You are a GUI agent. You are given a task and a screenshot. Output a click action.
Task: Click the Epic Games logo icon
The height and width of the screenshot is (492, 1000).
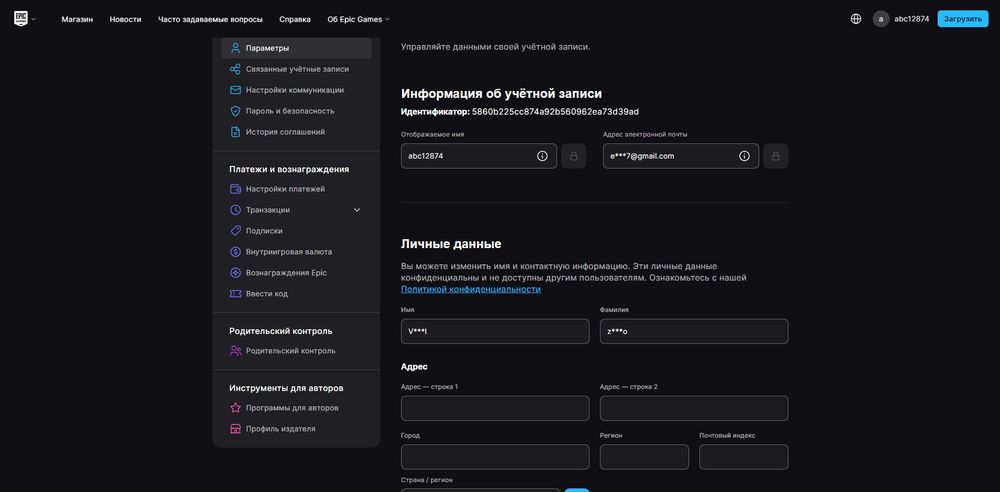click(20, 18)
